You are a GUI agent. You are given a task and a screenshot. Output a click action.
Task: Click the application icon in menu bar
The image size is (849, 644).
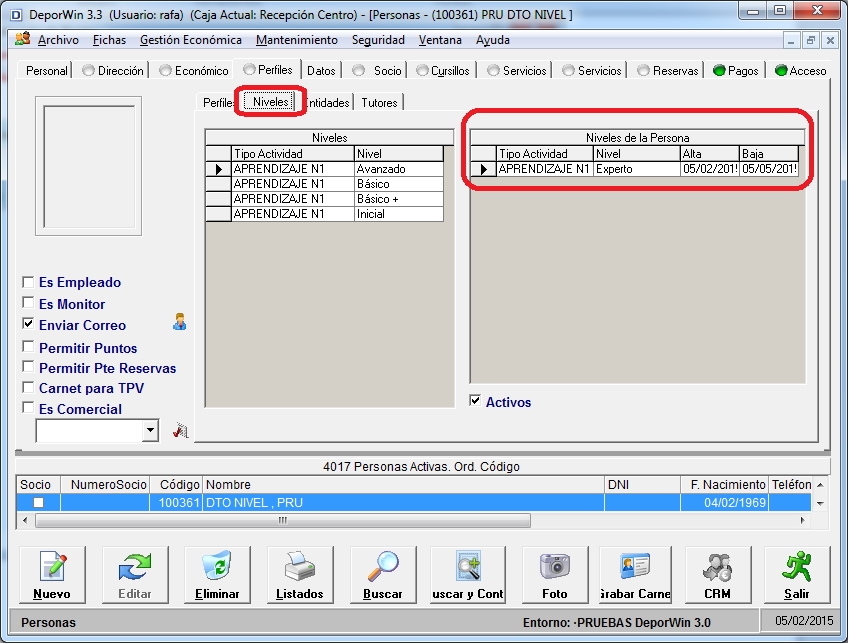(x=23, y=39)
